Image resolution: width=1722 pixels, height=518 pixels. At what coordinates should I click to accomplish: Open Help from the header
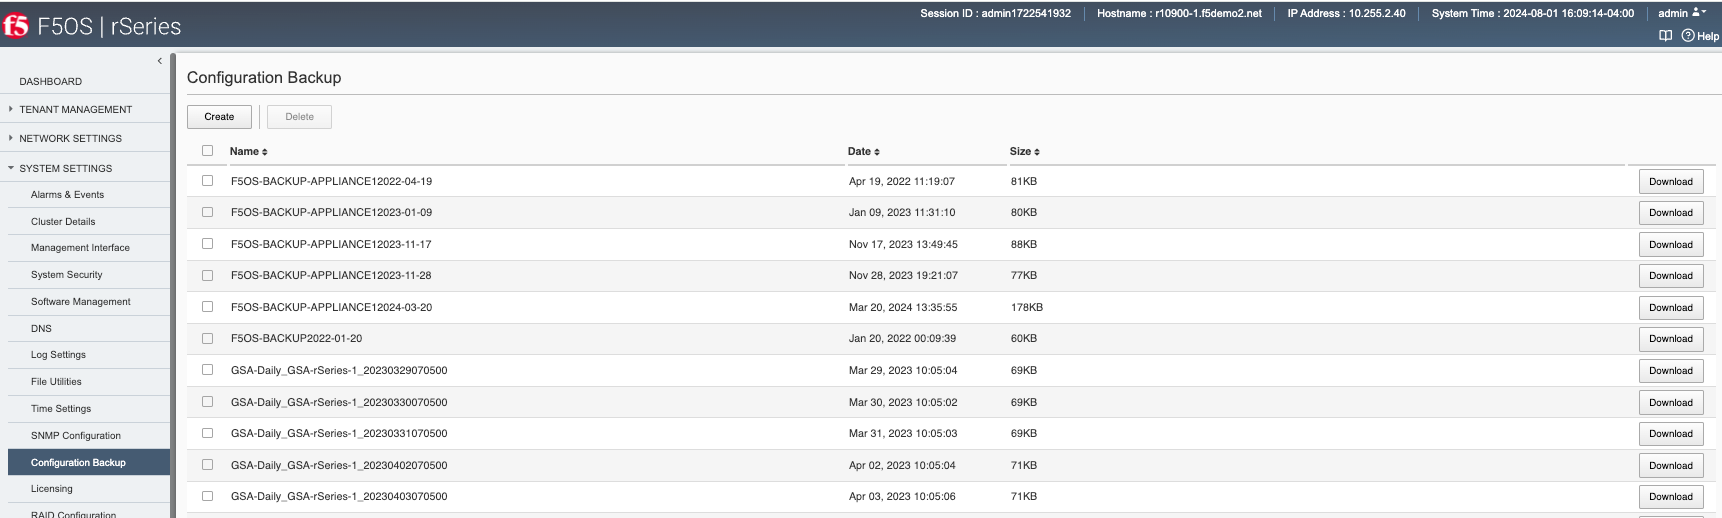[1700, 36]
